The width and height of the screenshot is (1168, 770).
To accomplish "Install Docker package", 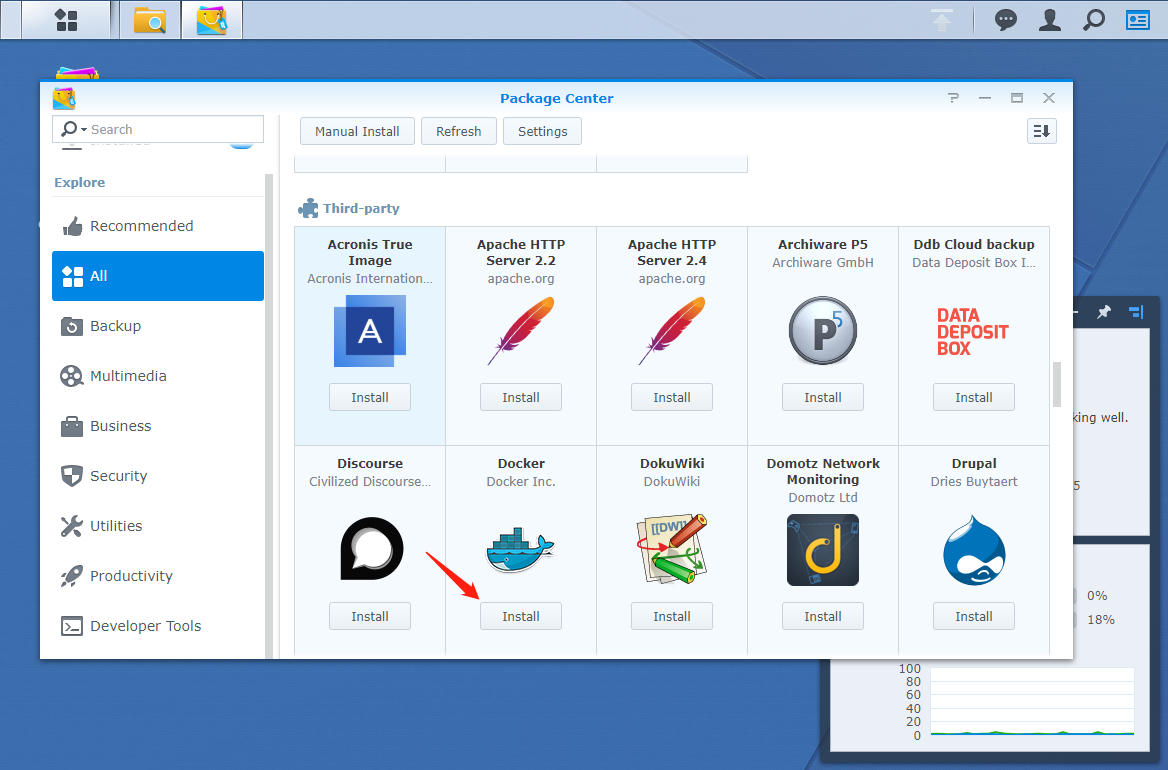I will (521, 616).
